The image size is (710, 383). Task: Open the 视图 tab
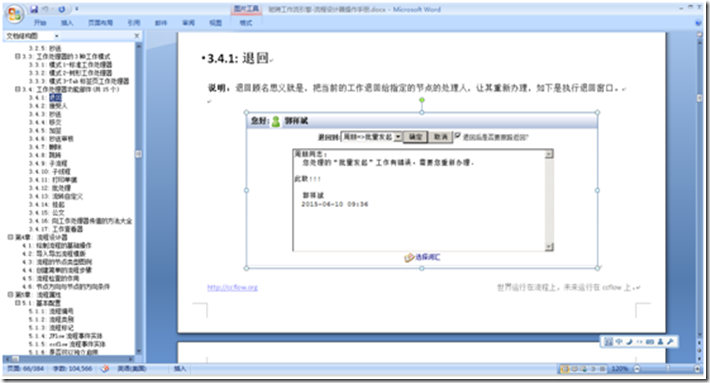pos(216,23)
